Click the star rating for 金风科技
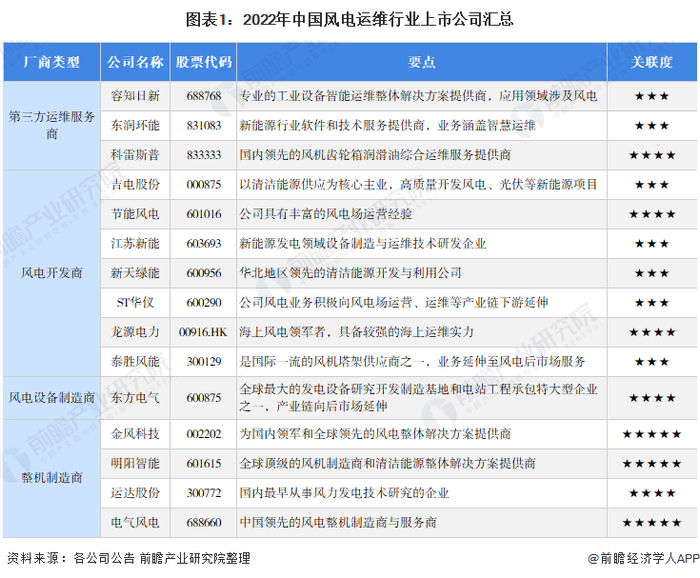700x578 pixels. (652, 434)
